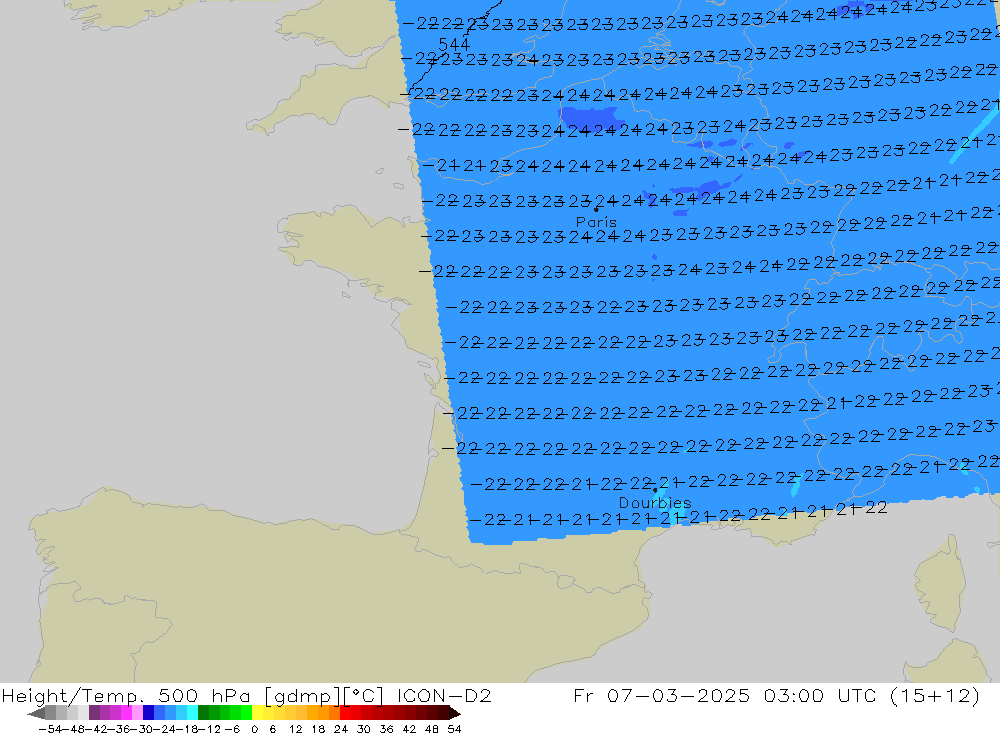Click the Dourbies location dot marker
1000x733 pixels.
pyautogui.click(x=655, y=490)
